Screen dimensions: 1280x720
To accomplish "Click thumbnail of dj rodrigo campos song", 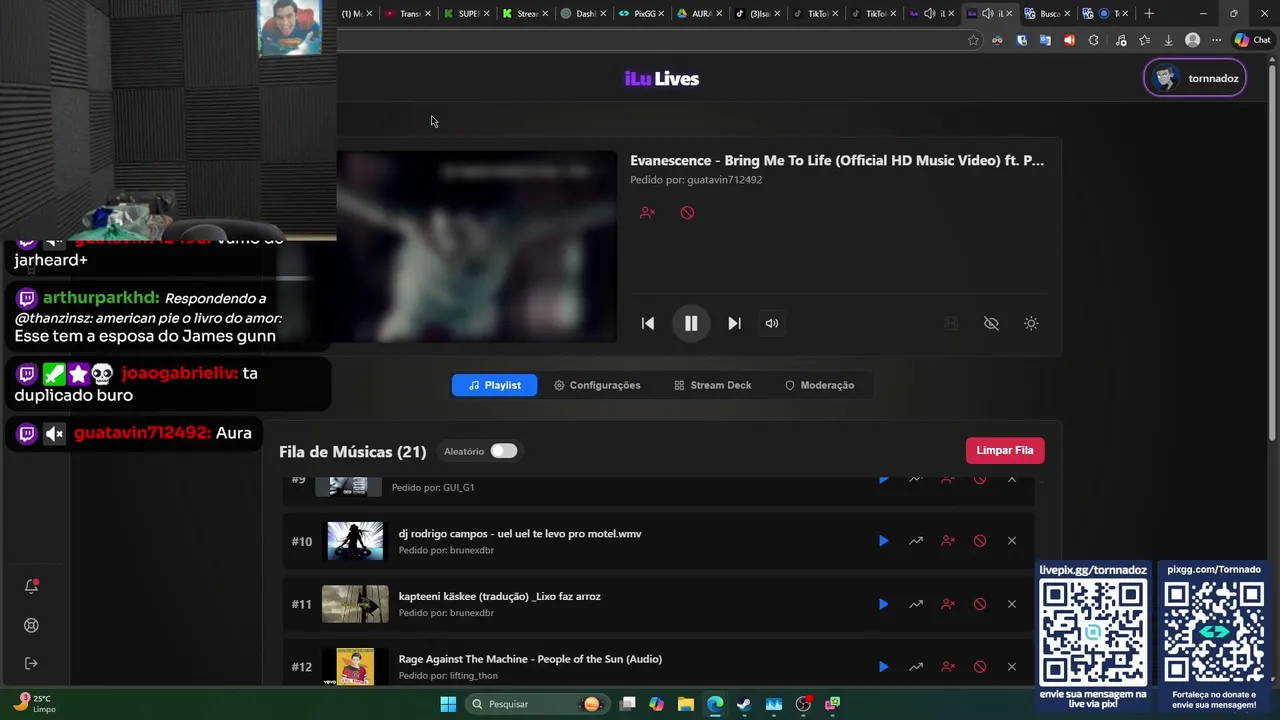I will (x=355, y=541).
